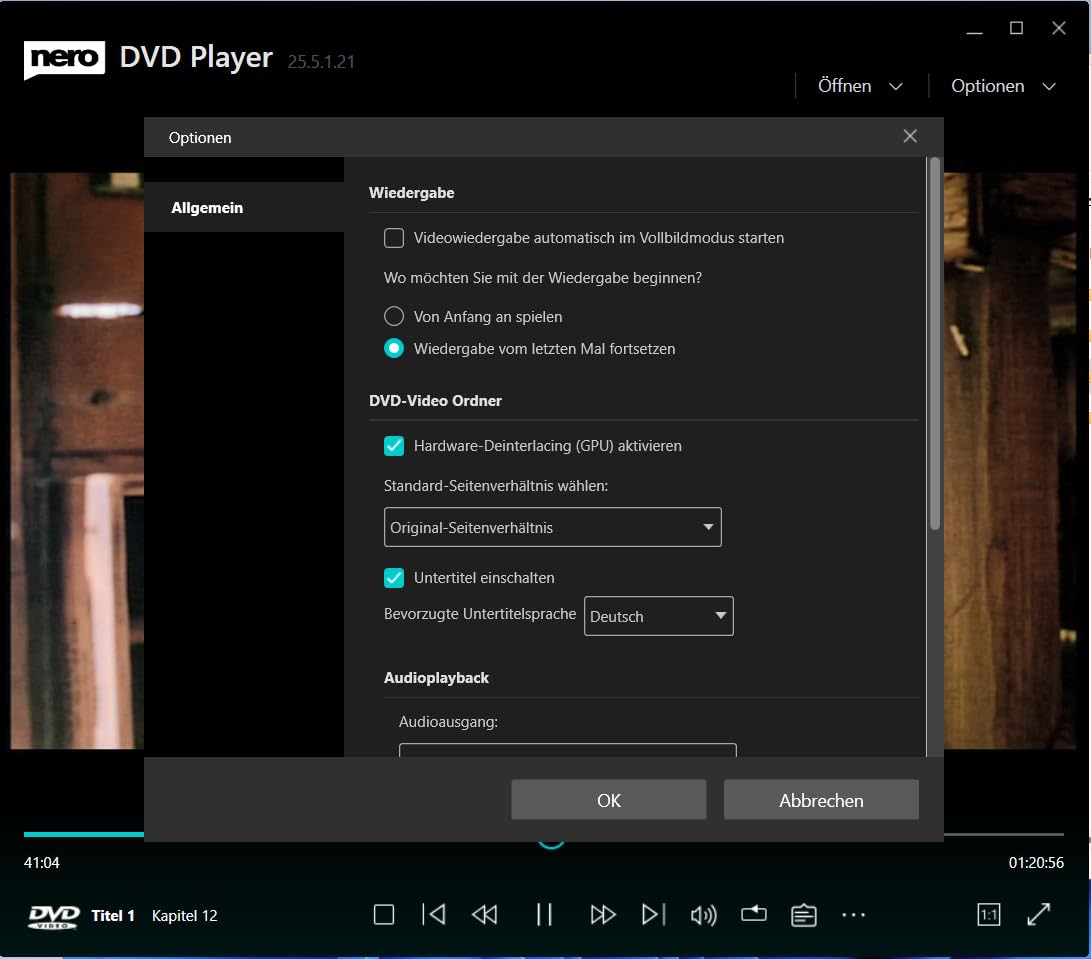Stop playback with the square stop icon
Image resolution: width=1091 pixels, height=959 pixels.
click(383, 914)
